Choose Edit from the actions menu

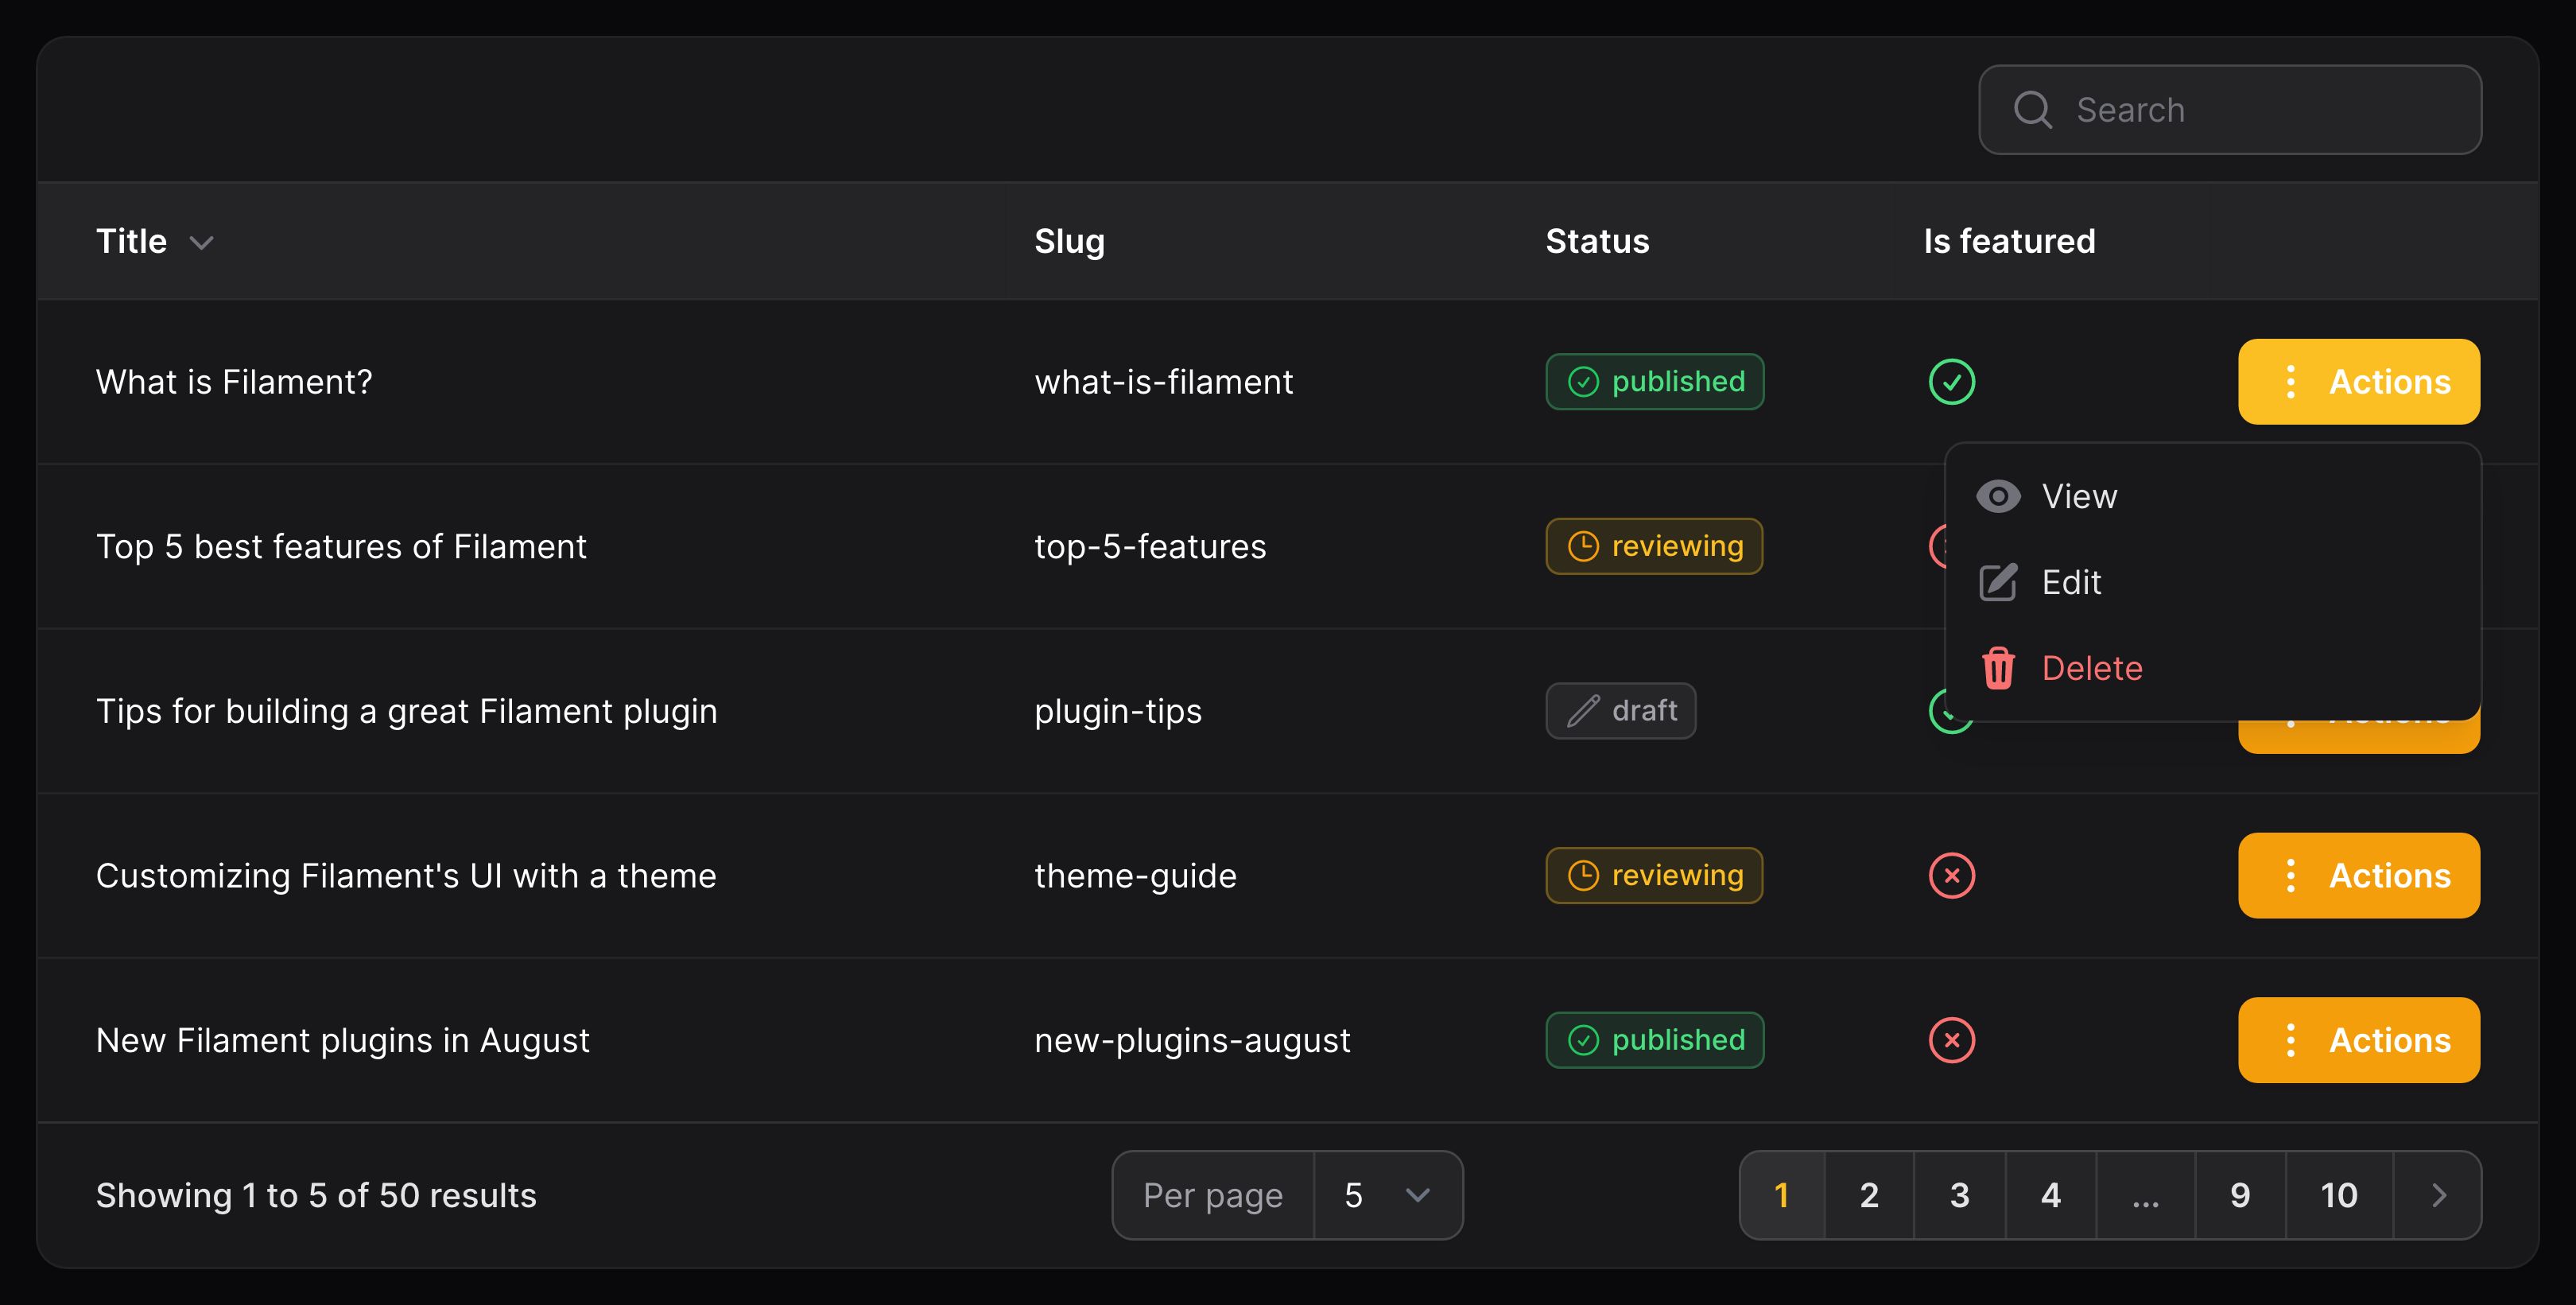(2212, 582)
